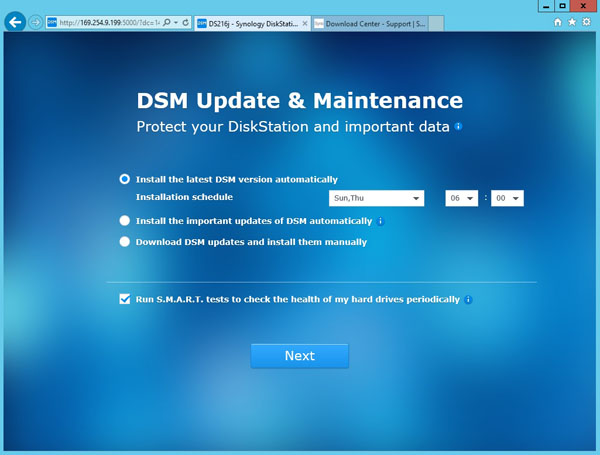Screen dimensions: 600x455
Task: Expand the address bar autocomplete dropdown arrow
Action: point(176,23)
